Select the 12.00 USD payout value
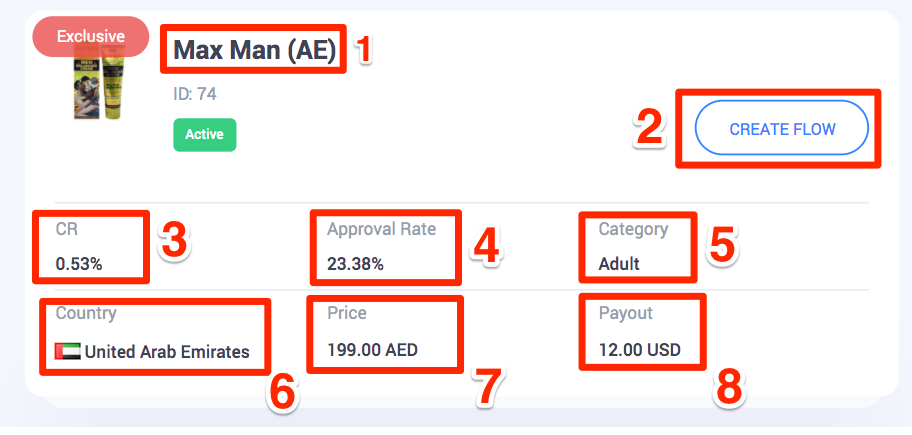Viewport: 912px width, 435px height. [x=640, y=350]
